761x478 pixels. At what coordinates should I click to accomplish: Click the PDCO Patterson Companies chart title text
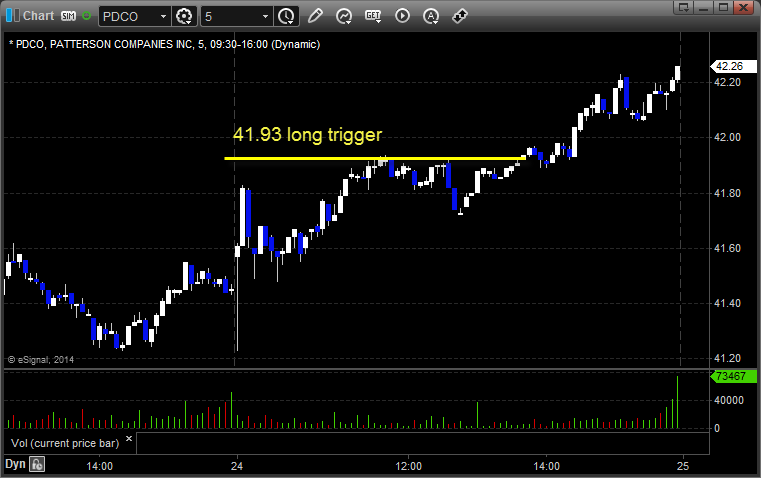[165, 45]
